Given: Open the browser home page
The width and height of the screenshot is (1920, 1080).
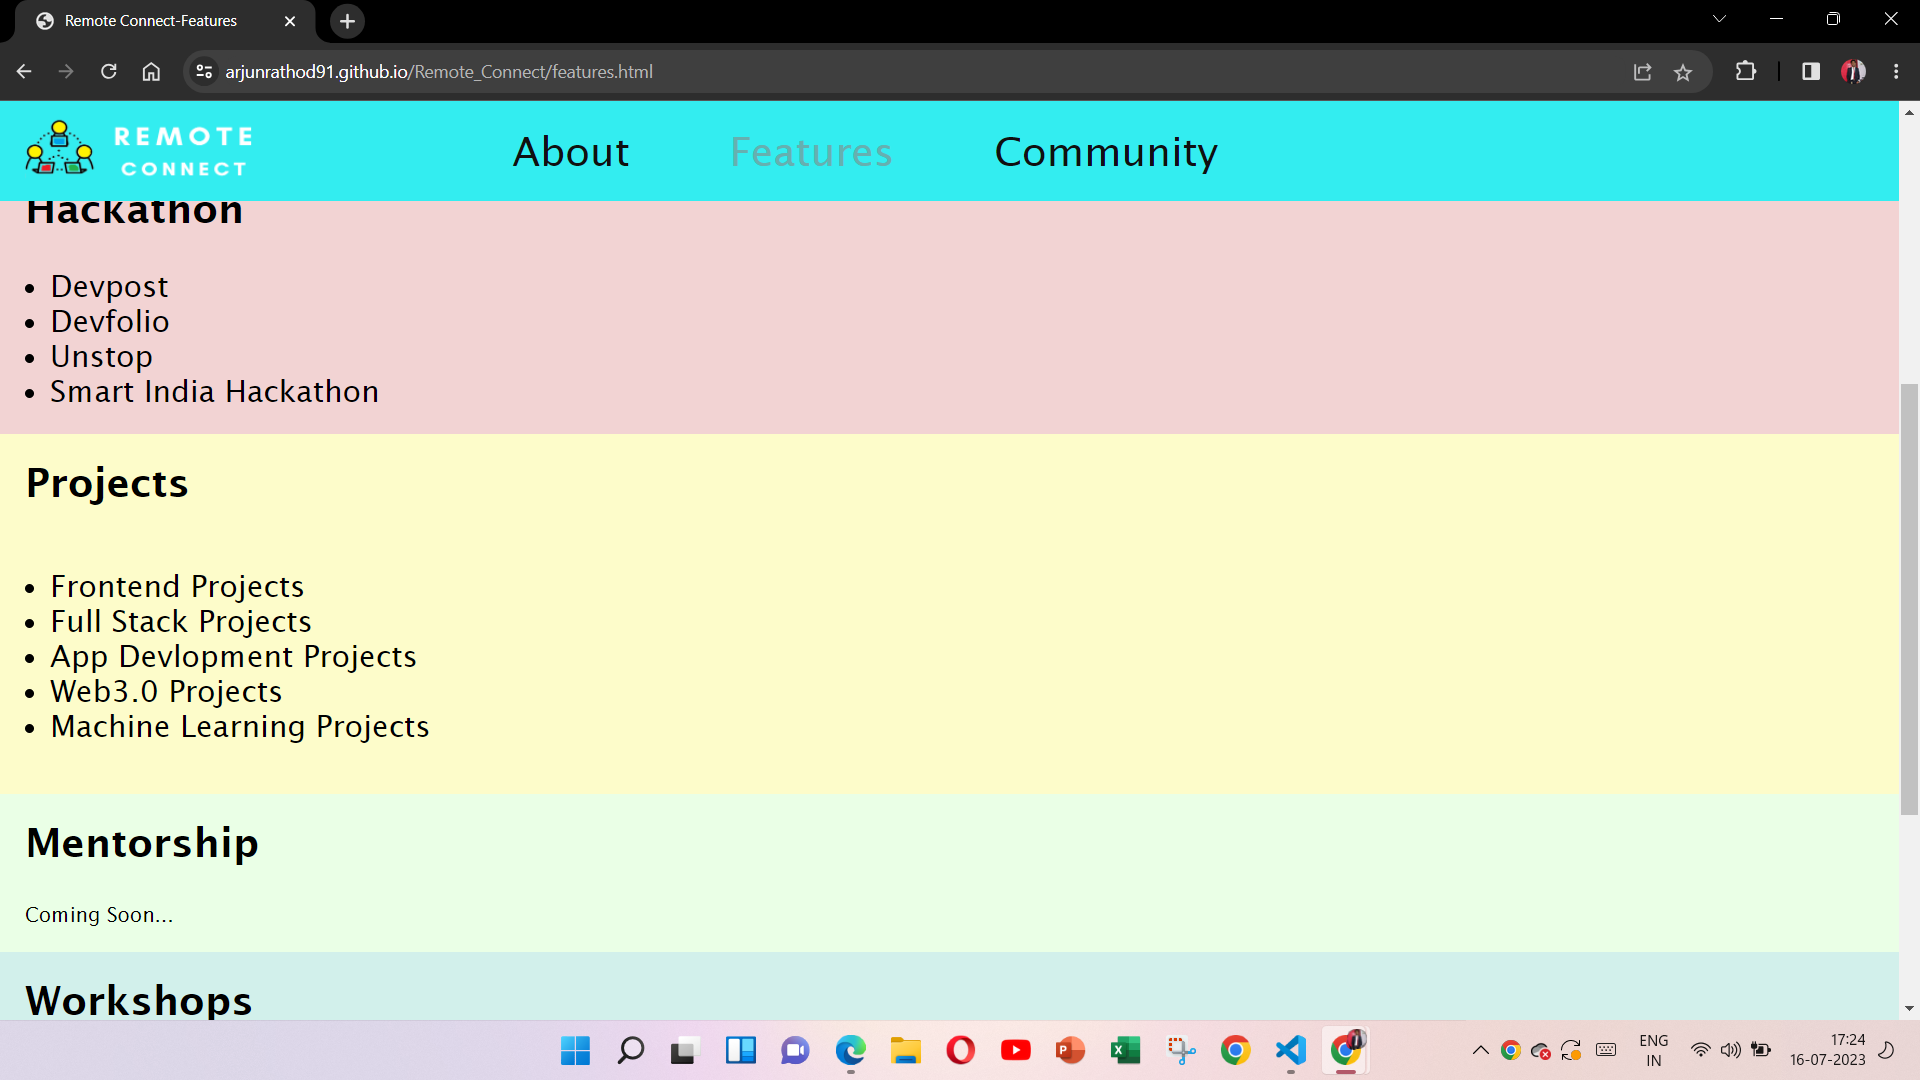Looking at the screenshot, I should (151, 72).
